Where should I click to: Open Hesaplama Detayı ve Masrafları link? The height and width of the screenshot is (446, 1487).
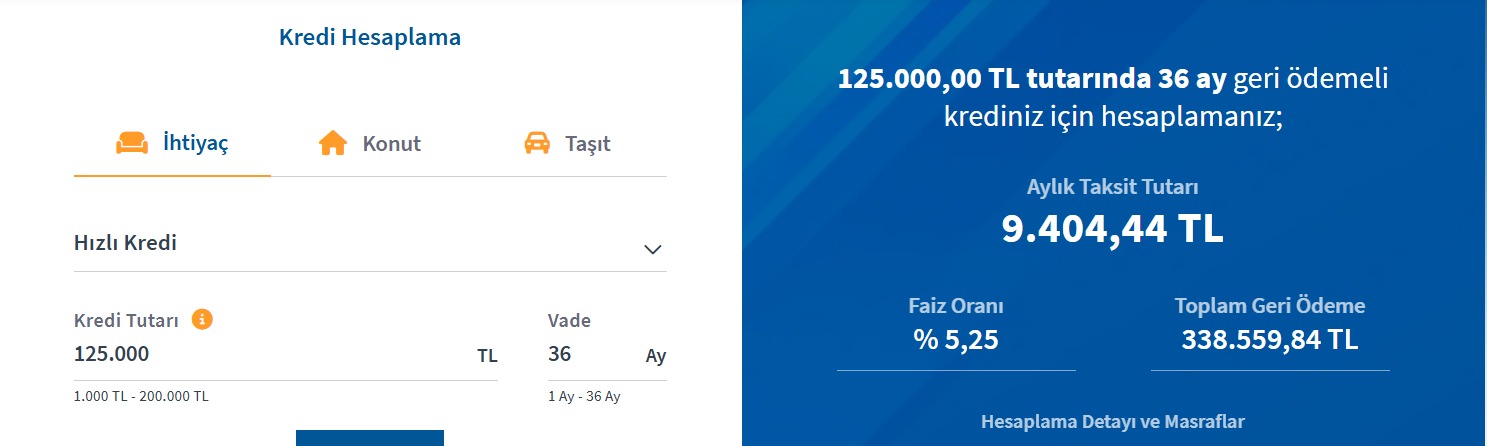[x=1113, y=422]
